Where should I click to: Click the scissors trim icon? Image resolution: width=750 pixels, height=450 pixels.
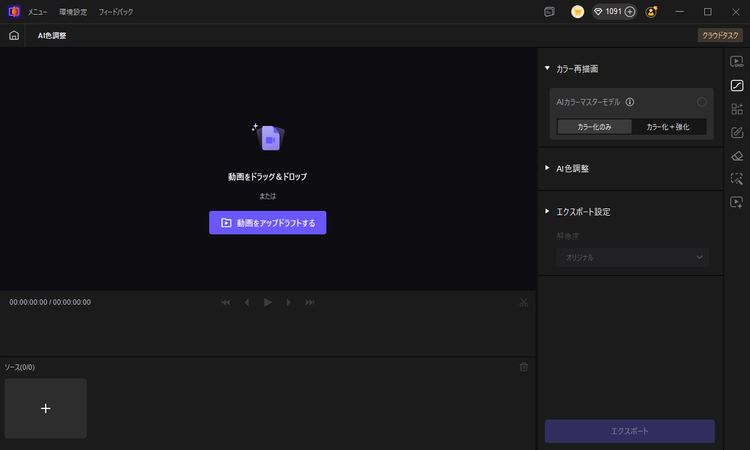(524, 302)
